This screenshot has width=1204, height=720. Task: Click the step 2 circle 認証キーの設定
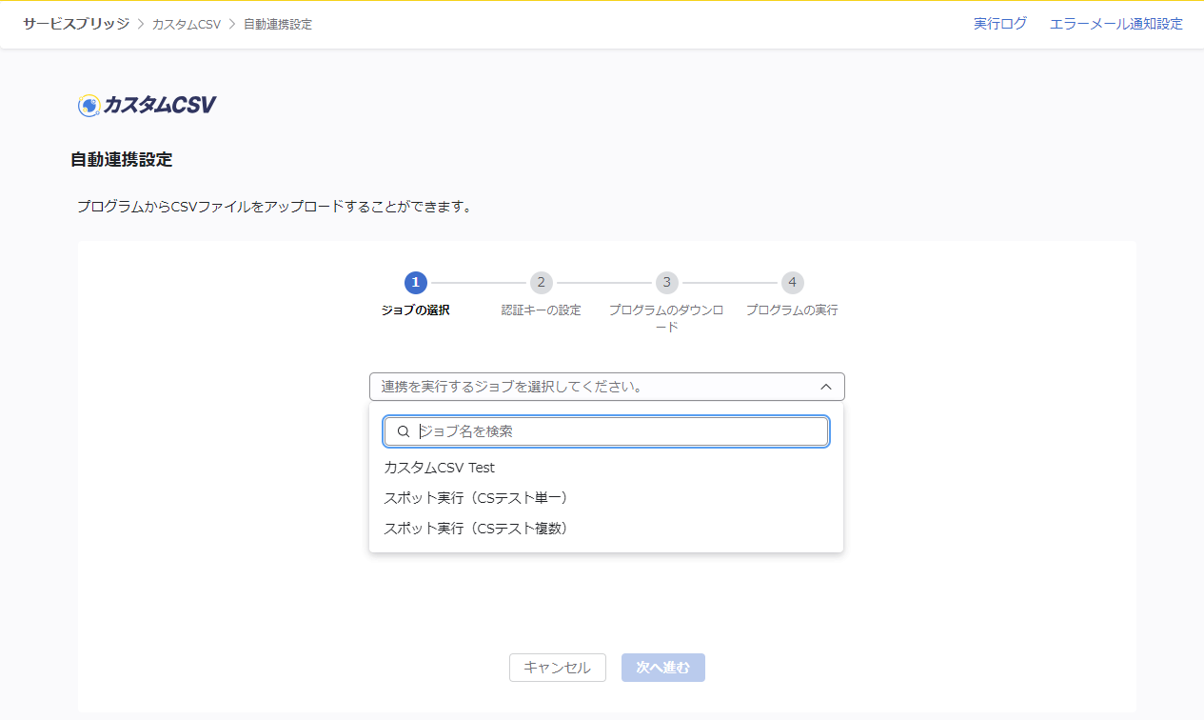click(x=541, y=283)
